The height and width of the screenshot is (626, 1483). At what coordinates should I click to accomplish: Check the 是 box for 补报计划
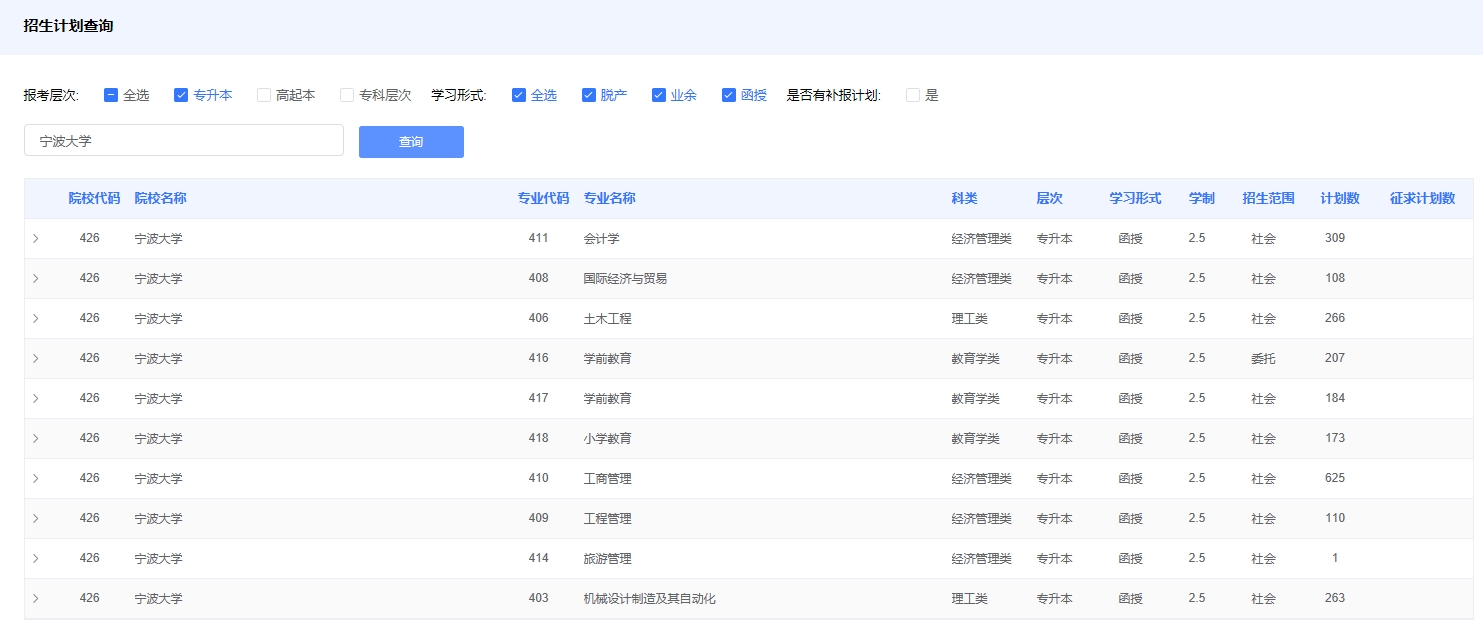913,95
